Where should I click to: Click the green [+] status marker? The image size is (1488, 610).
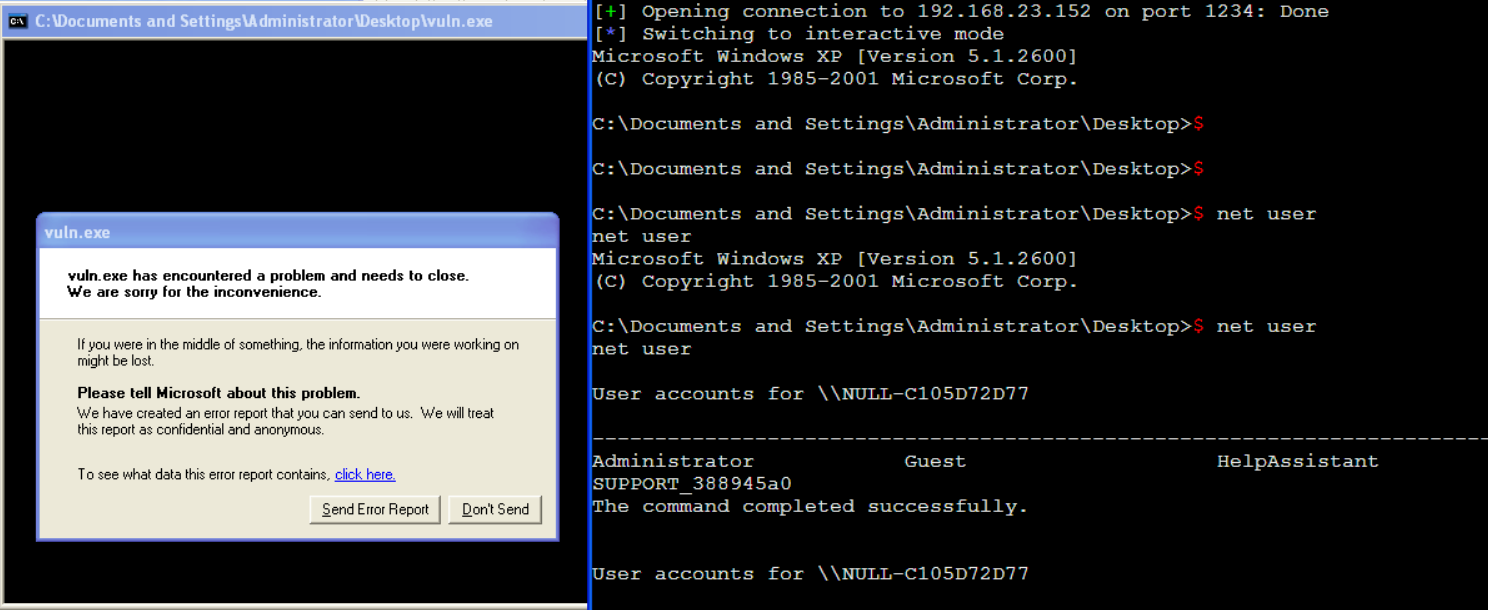[x=609, y=12]
